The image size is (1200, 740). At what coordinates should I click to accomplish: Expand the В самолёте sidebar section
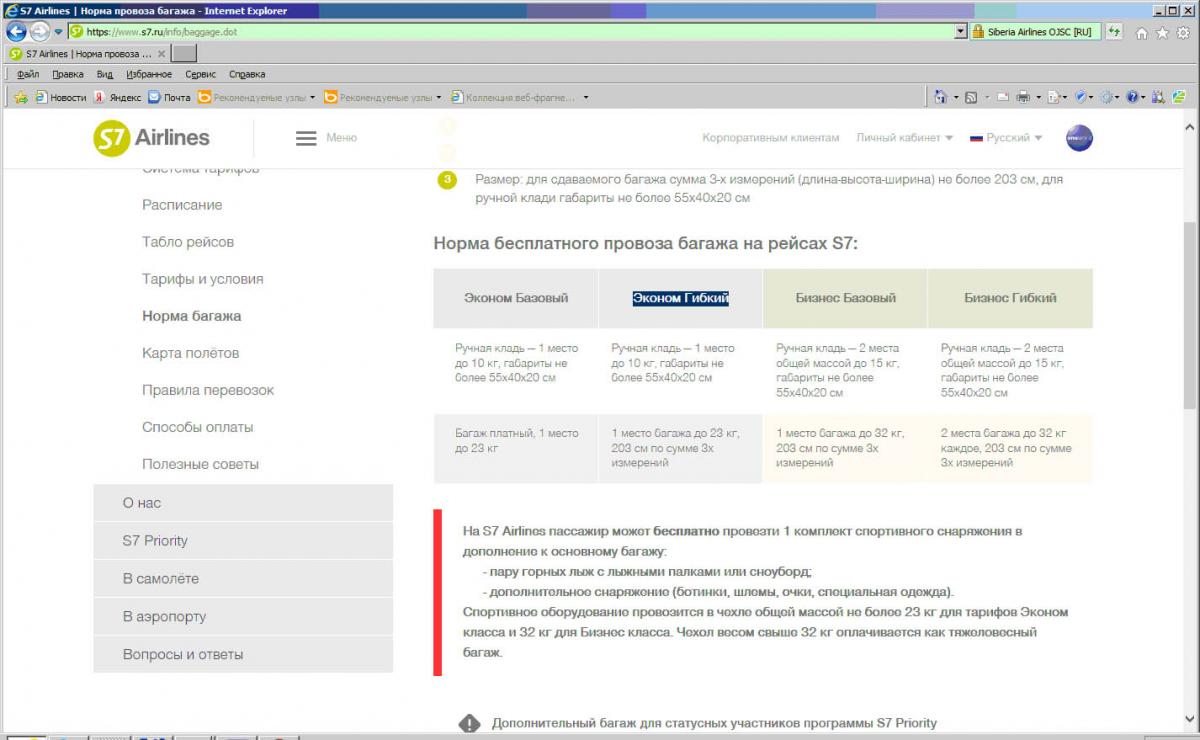coord(243,579)
